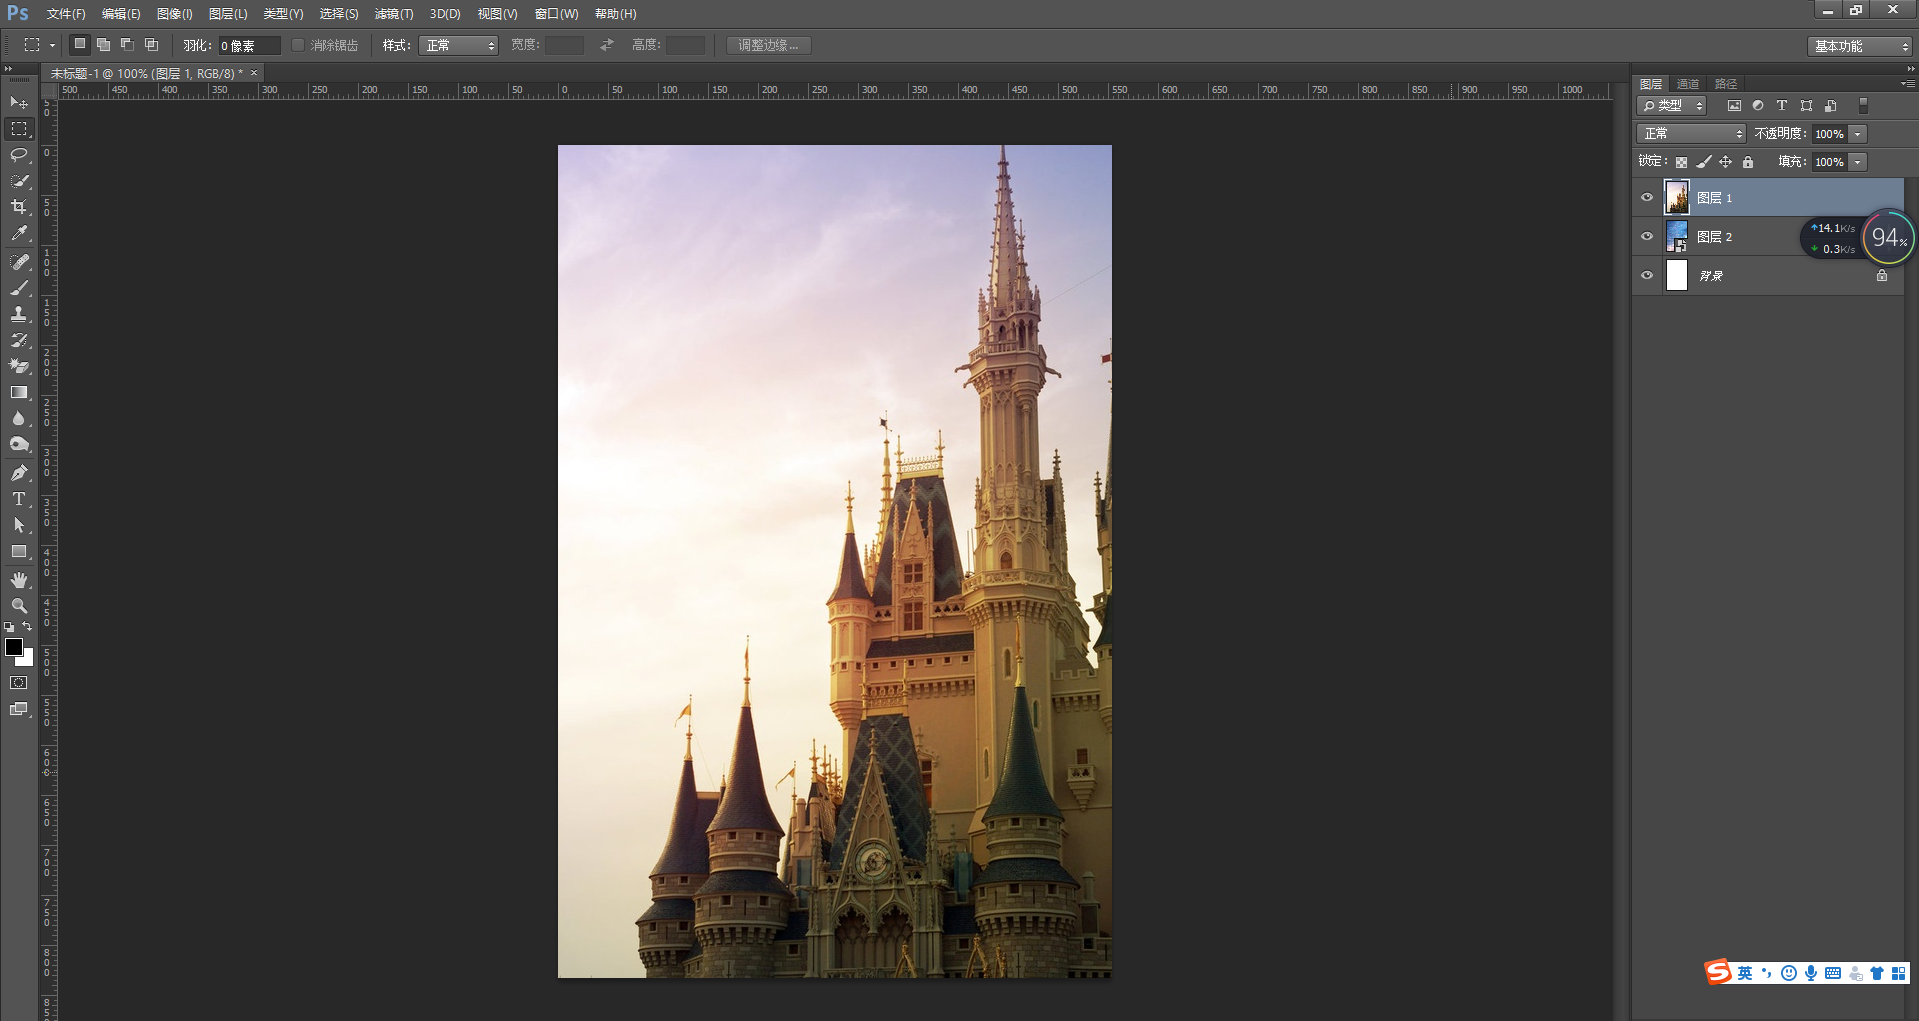The height and width of the screenshot is (1021, 1919).
Task: Open the 类型 layer filter dropdown
Action: click(1671, 105)
